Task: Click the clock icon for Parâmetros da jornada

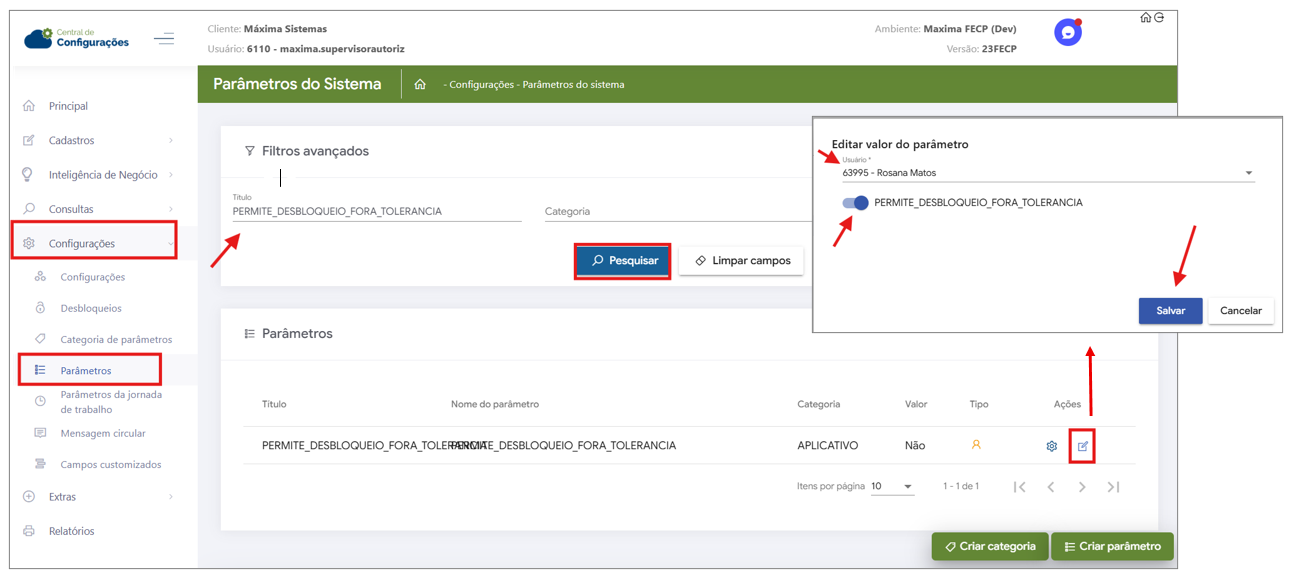Action: point(40,401)
